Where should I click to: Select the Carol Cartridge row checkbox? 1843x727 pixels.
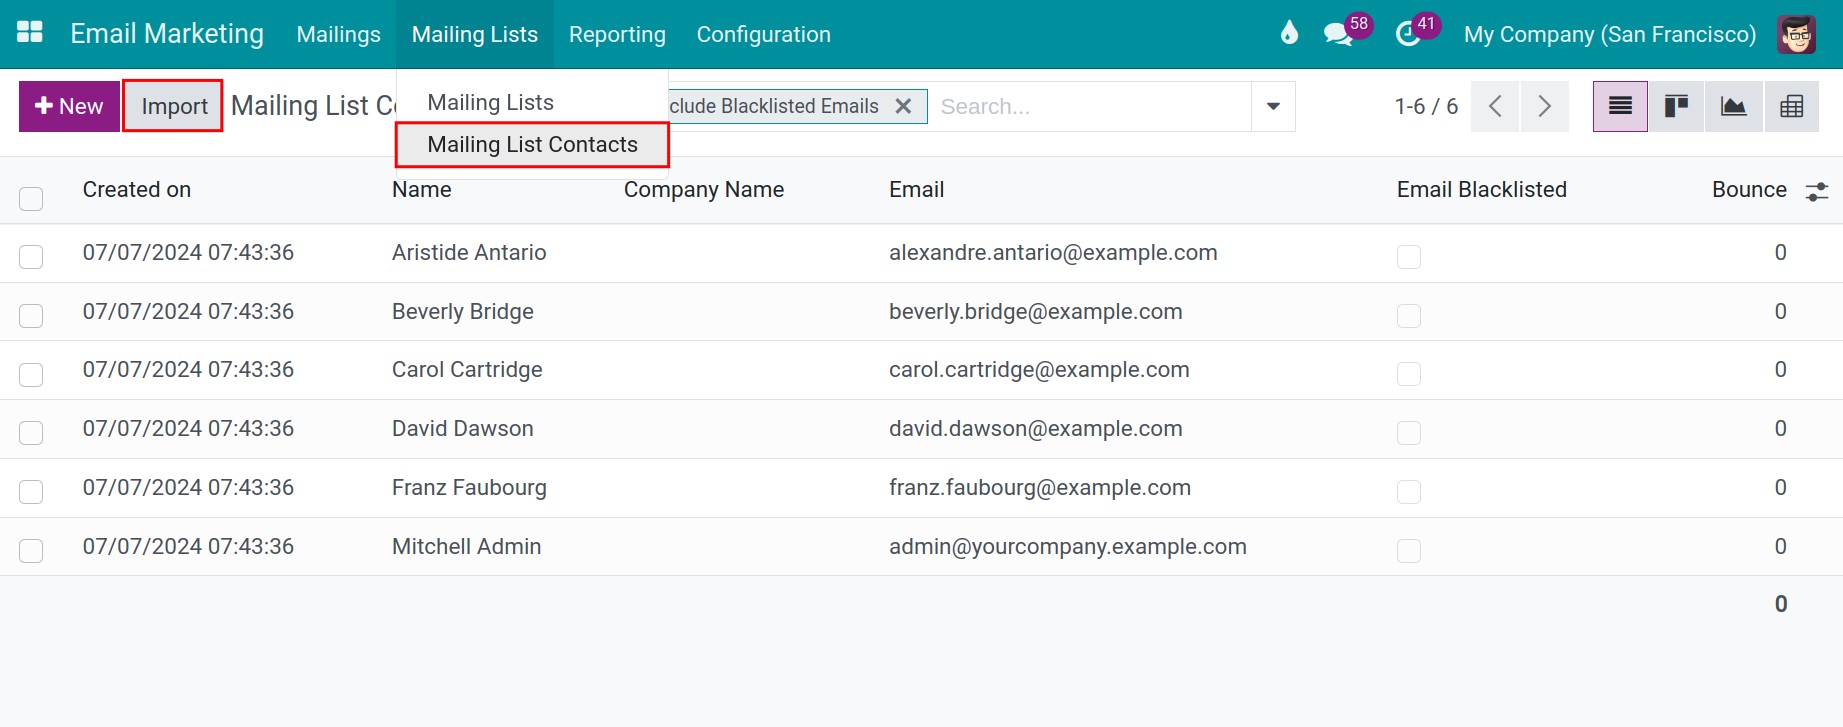pos(31,374)
